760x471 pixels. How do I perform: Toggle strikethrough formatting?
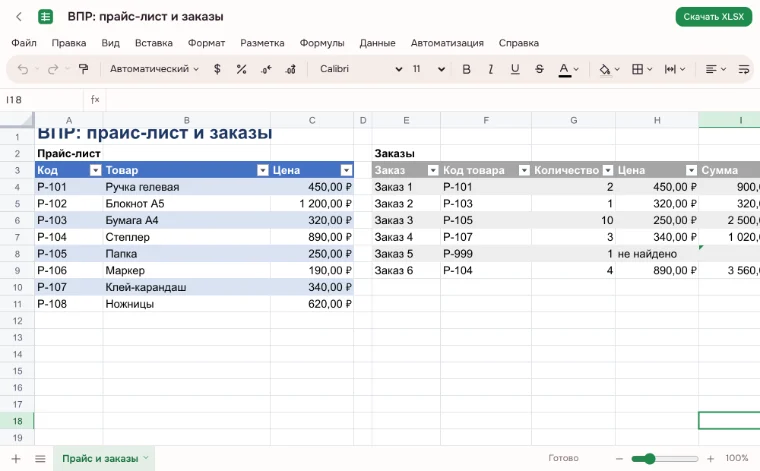[539, 69]
